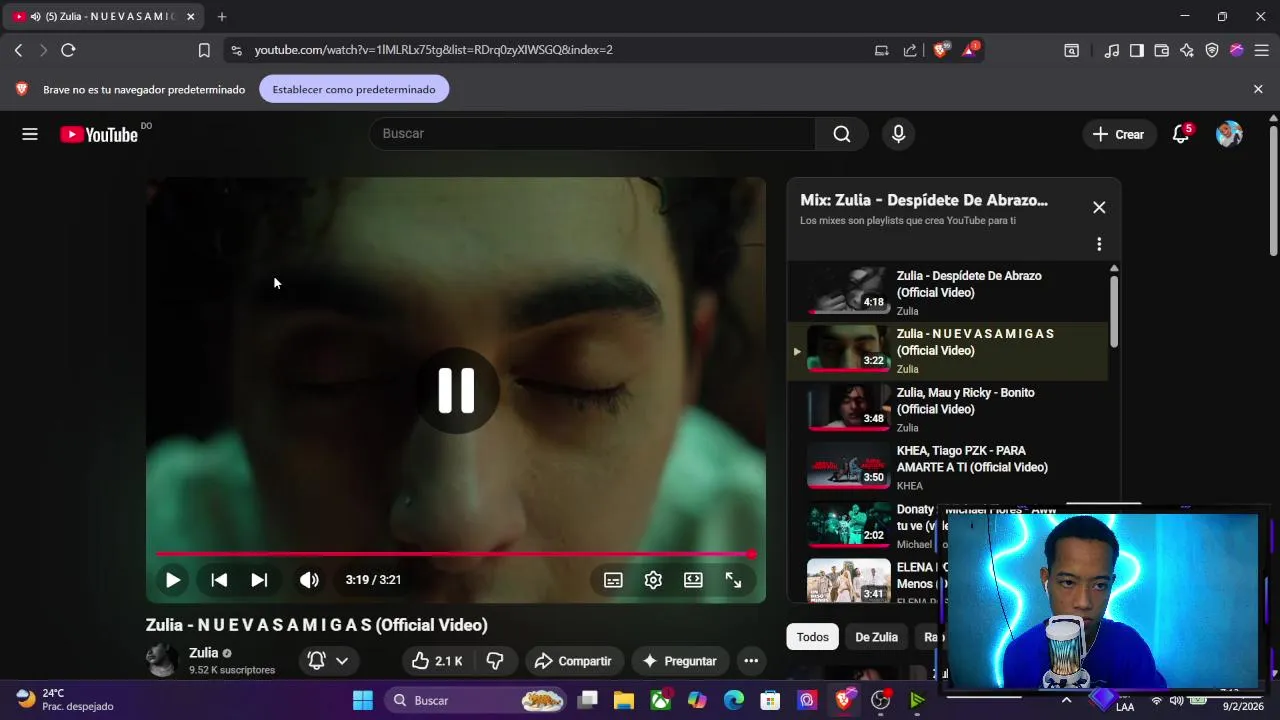Open File Explorer from taskbar

624,701
